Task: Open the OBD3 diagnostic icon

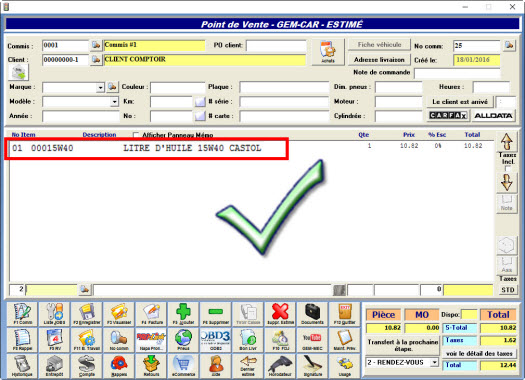Action: click(x=215, y=339)
